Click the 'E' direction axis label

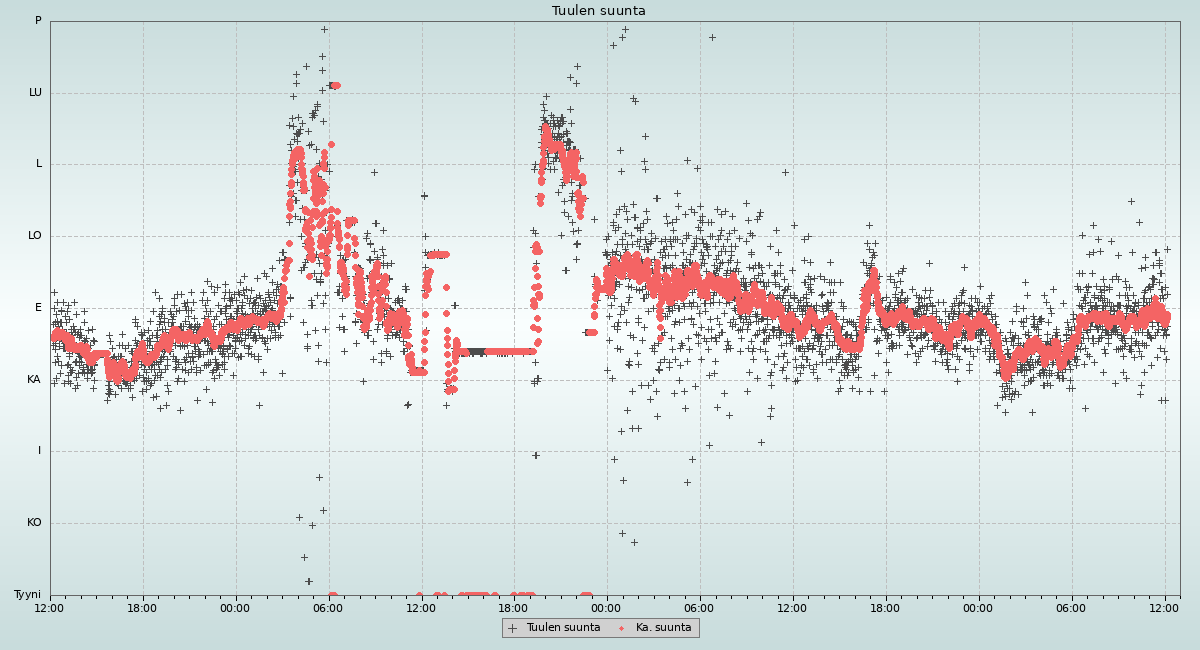pyautogui.click(x=39, y=308)
